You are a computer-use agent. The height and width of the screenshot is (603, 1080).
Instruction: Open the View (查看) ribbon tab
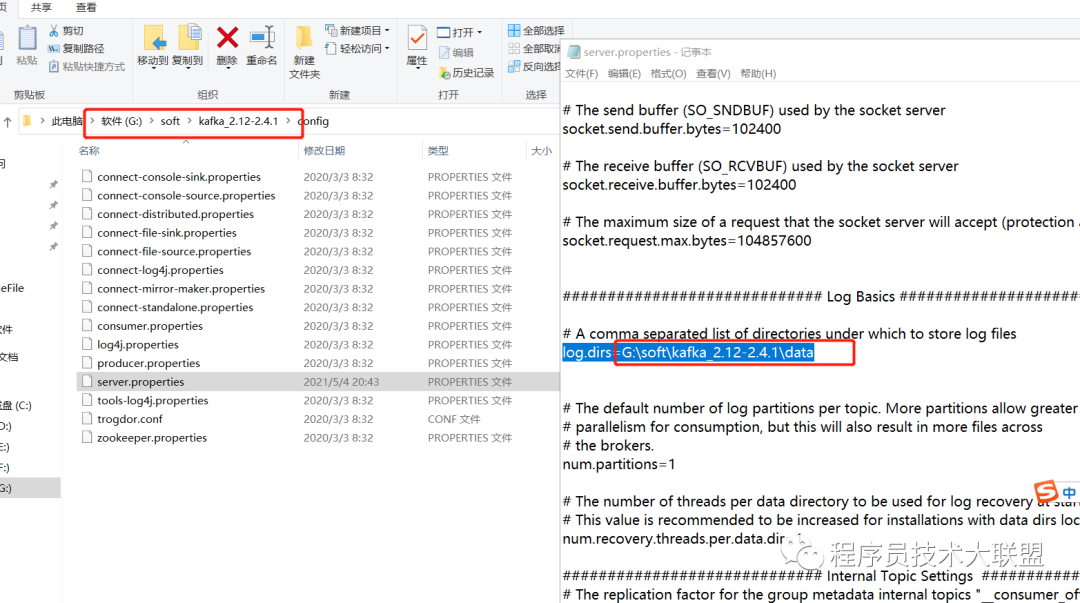pyautogui.click(x=86, y=8)
